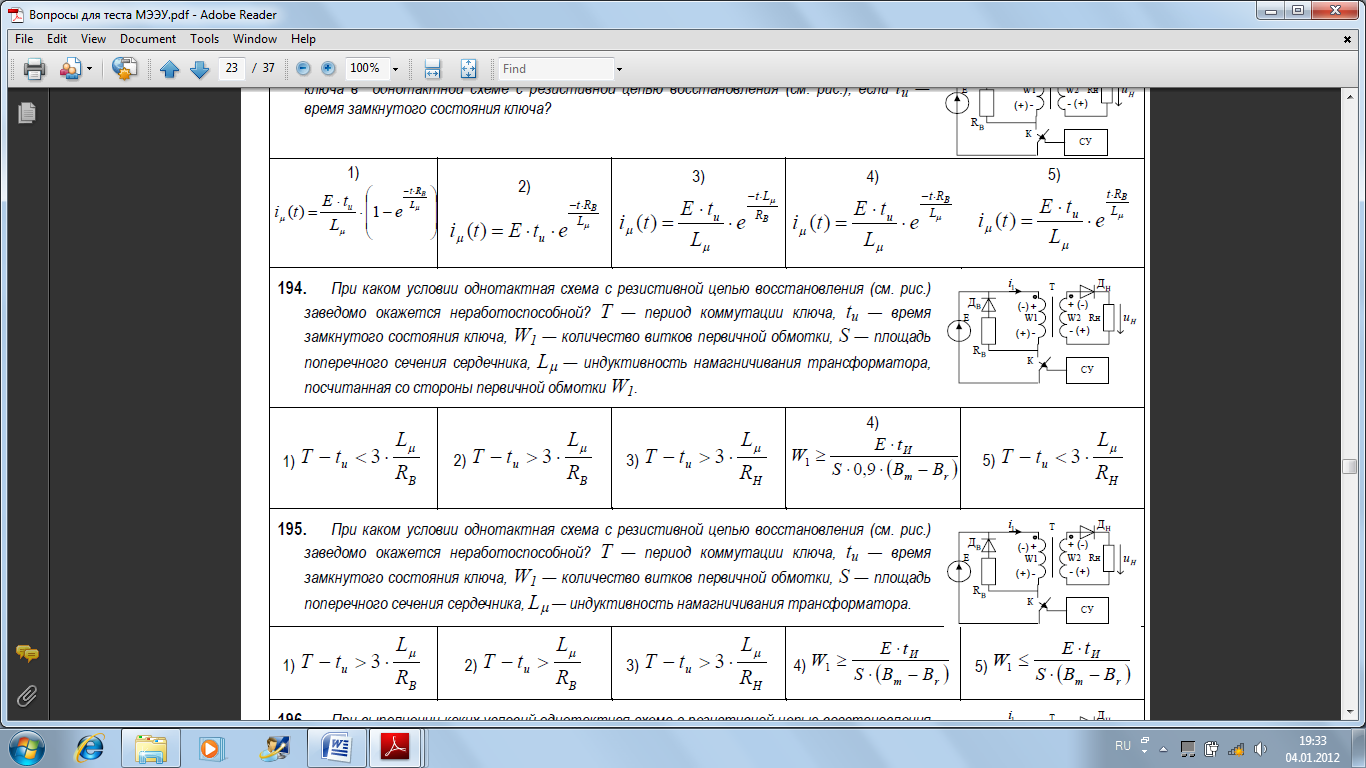Go to previous page with up arrow
The image size is (1366, 768).
[169, 69]
